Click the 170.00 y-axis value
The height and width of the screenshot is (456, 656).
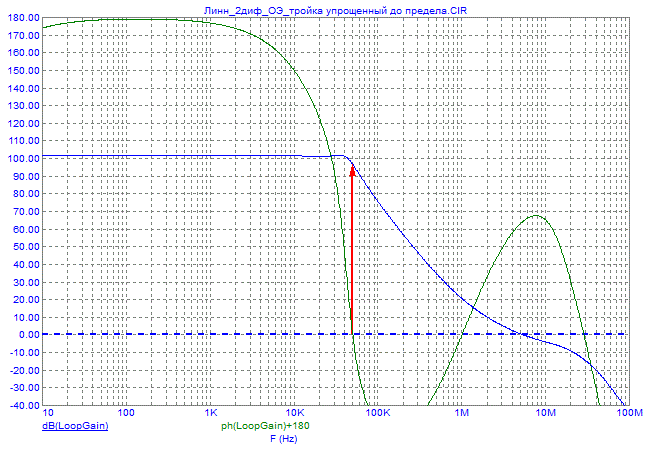[x=23, y=36]
